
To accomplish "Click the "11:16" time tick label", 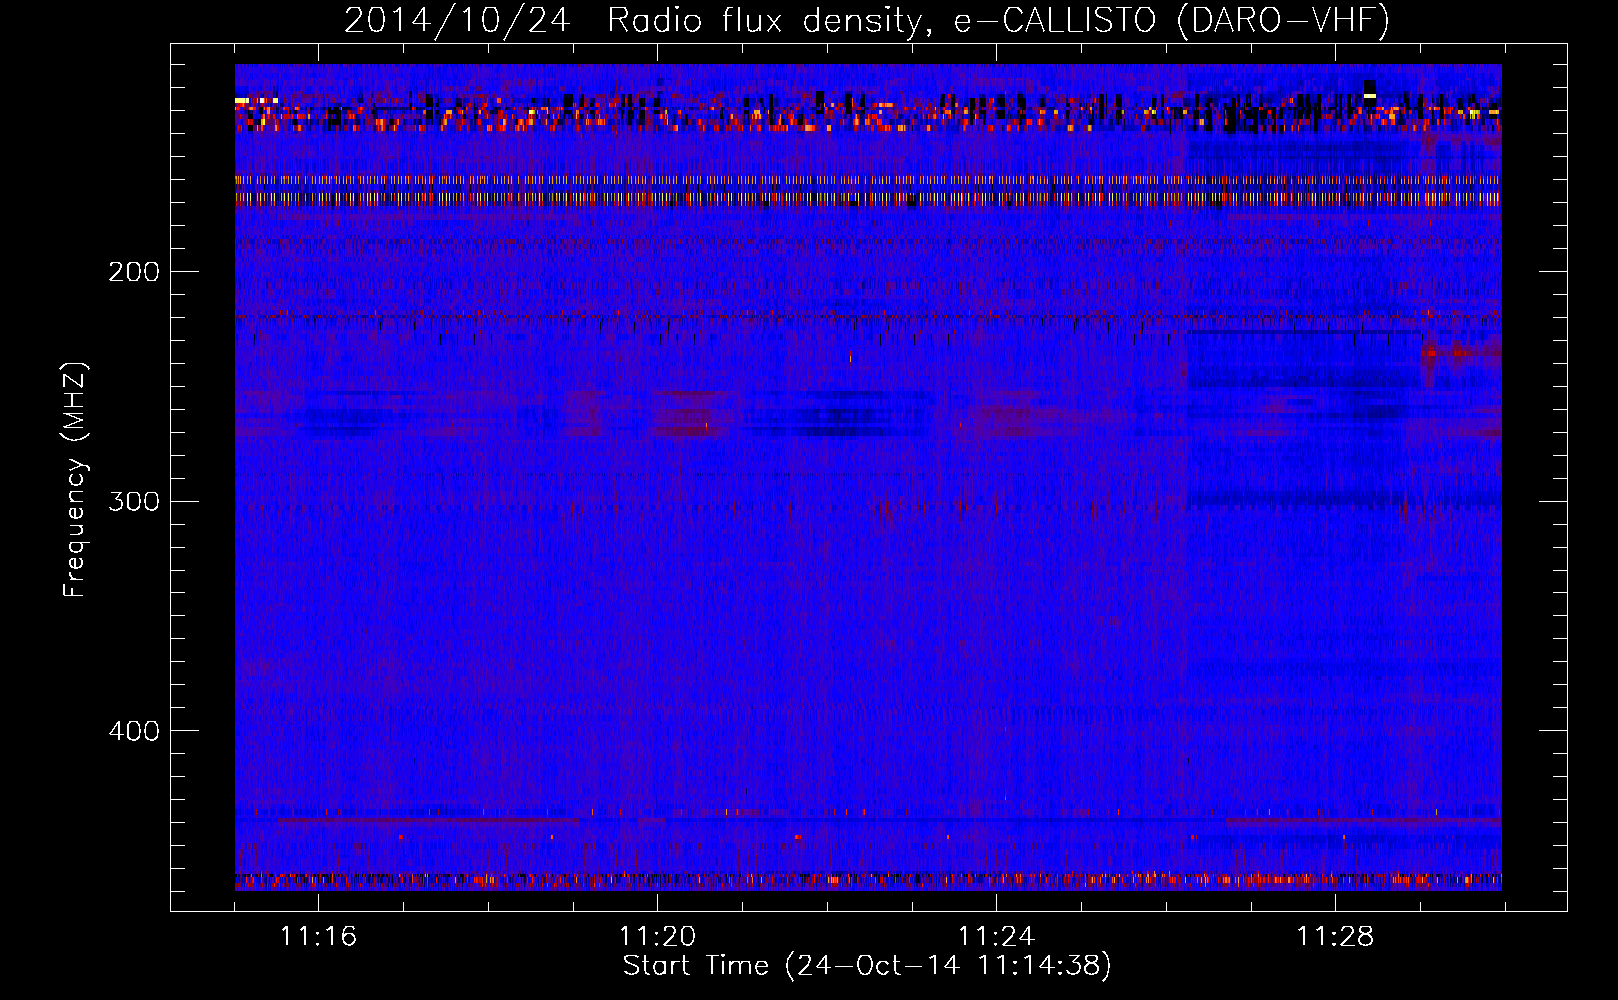I will click(x=318, y=937).
